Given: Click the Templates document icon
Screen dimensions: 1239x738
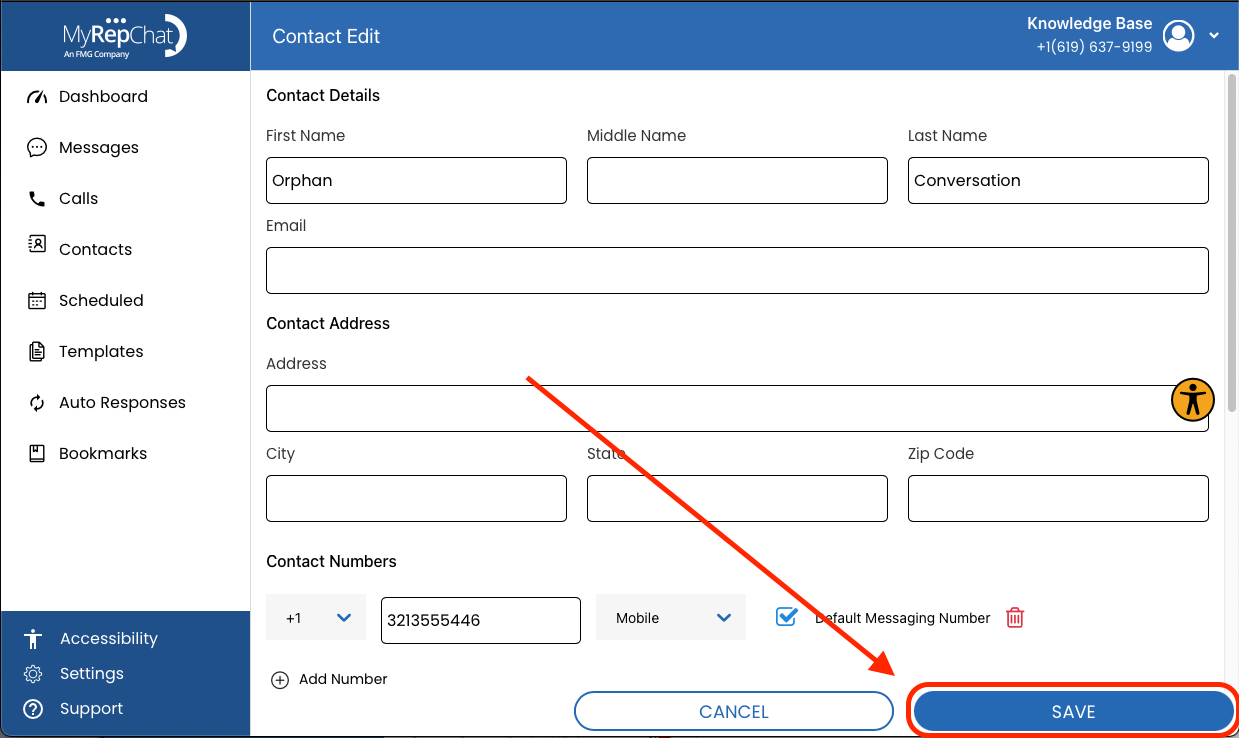Looking at the screenshot, I should point(37,351).
